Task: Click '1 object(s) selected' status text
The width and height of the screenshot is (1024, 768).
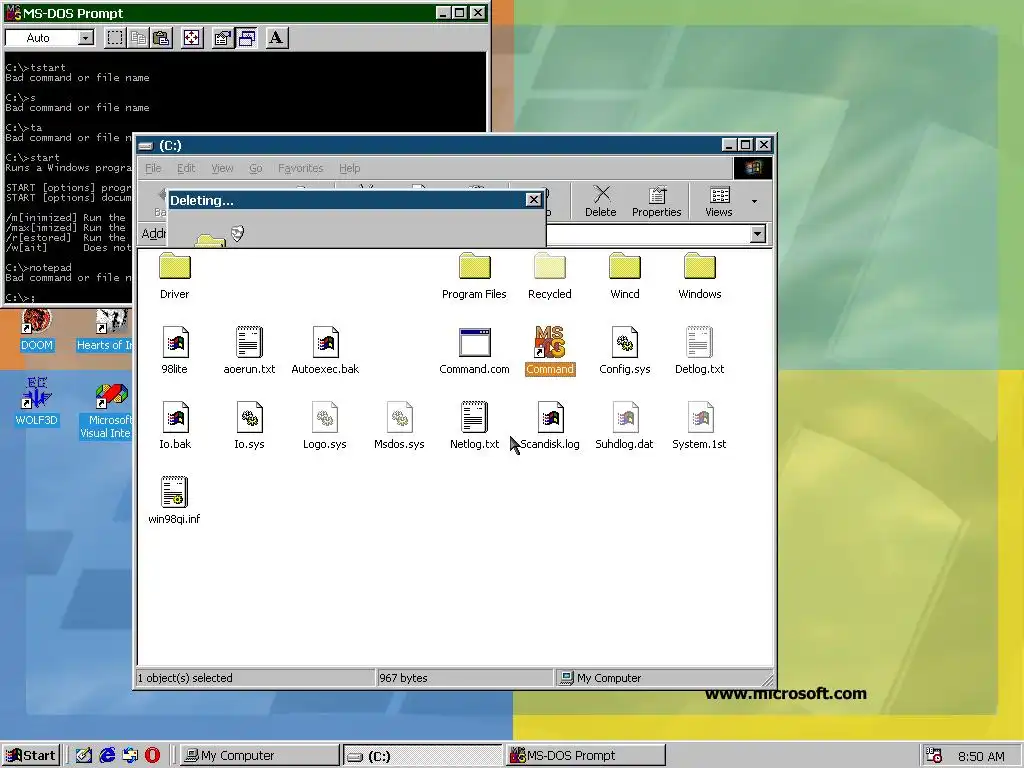Action: (185, 678)
